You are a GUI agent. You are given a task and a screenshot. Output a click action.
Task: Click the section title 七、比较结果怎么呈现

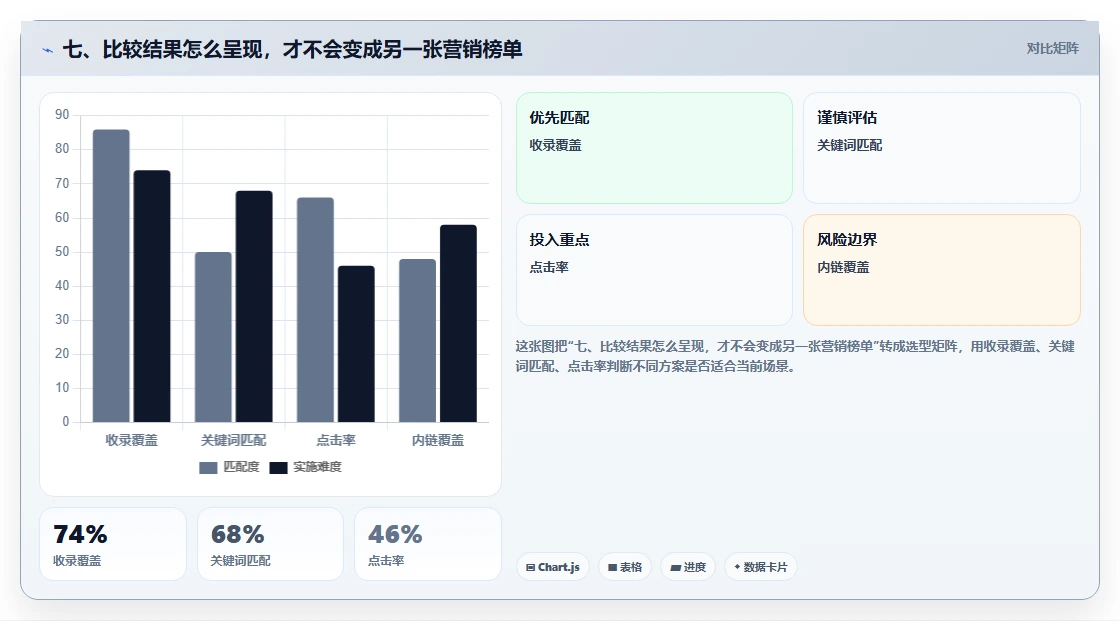coord(292,49)
